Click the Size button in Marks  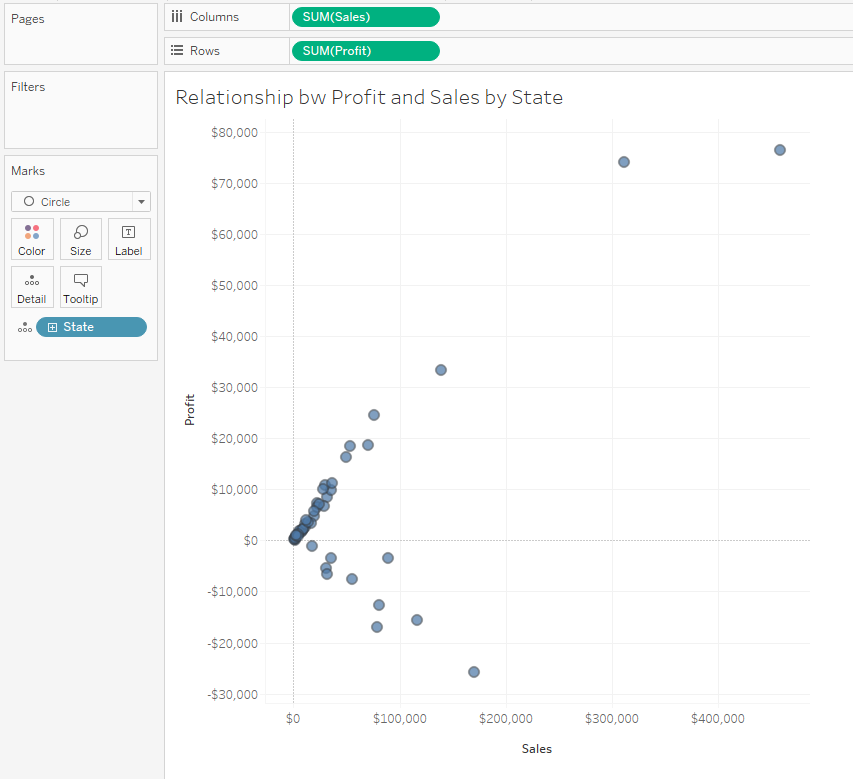81,239
